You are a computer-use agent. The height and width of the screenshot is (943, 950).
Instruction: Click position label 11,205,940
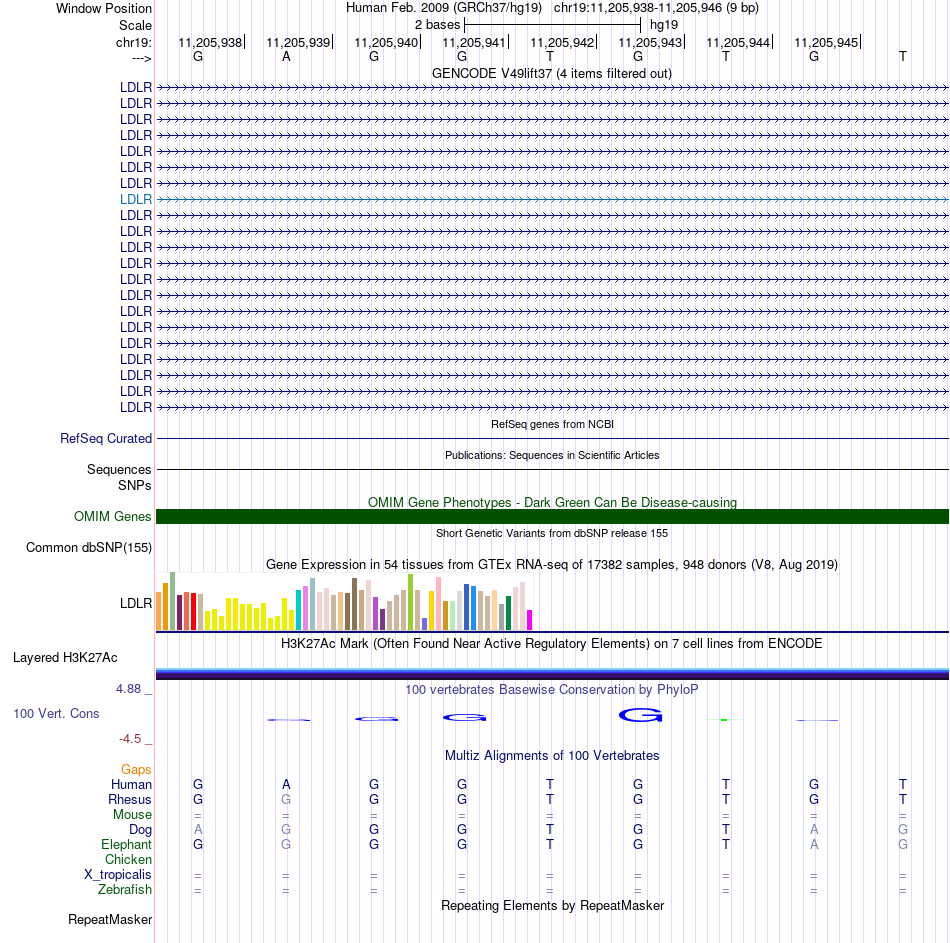click(x=386, y=42)
